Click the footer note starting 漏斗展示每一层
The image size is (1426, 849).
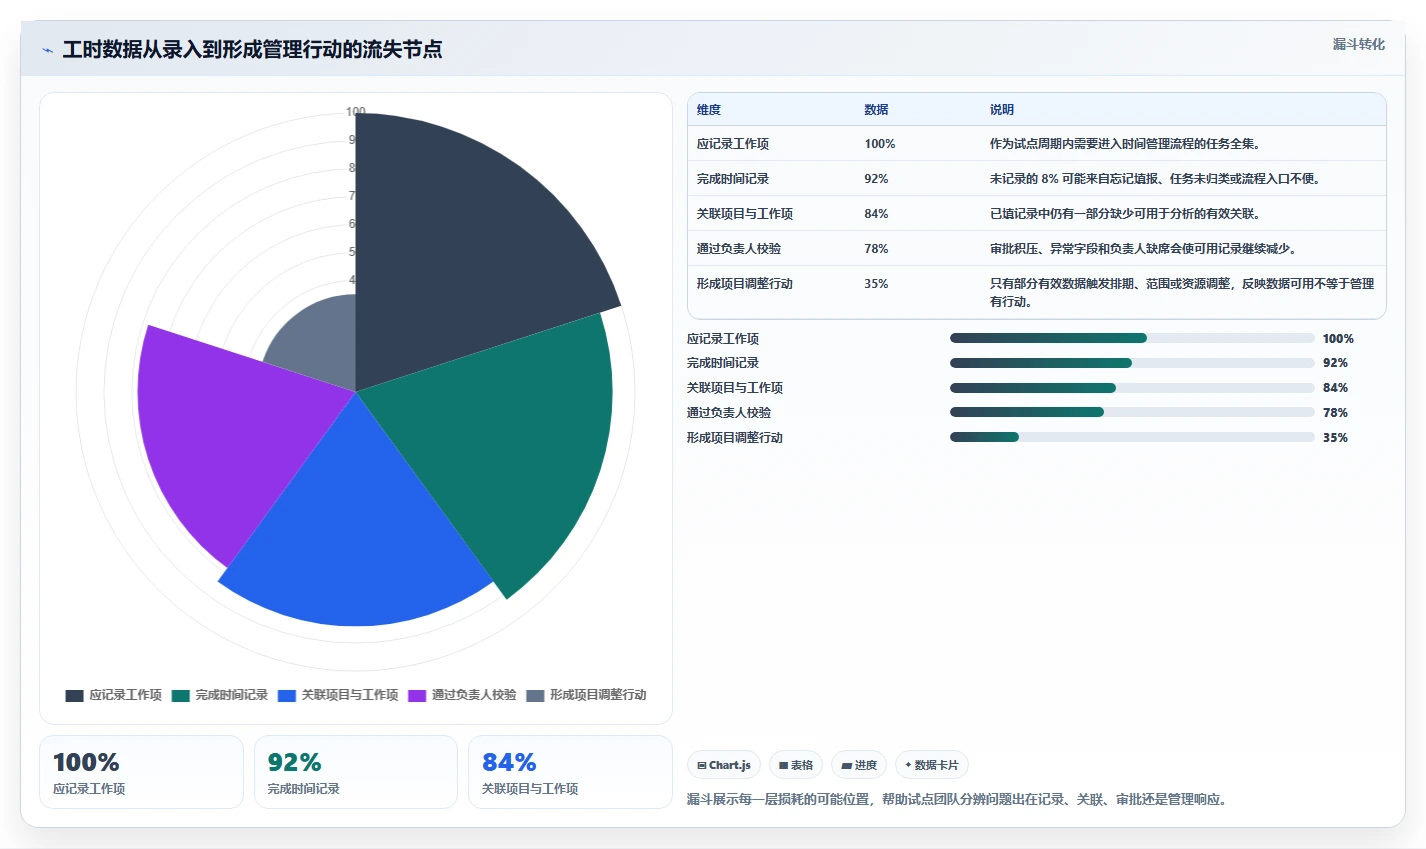[x=959, y=800]
